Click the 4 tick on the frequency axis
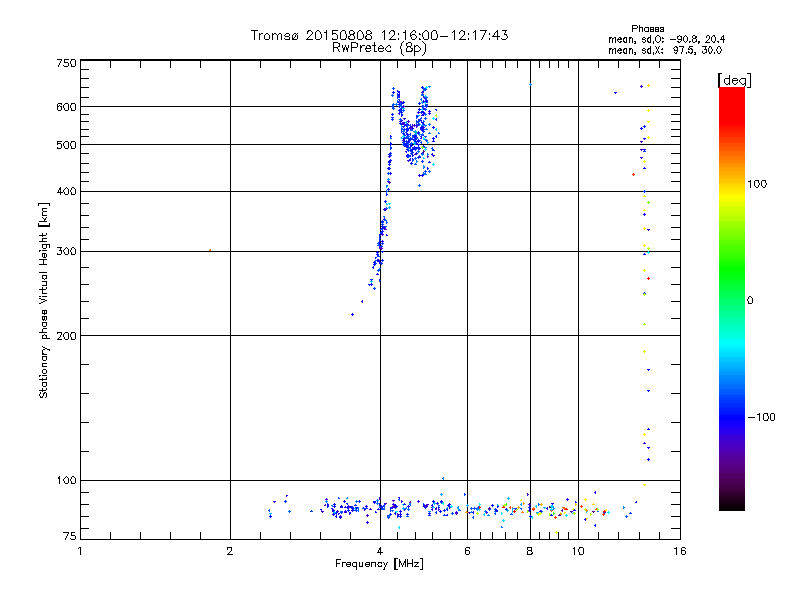This screenshot has height=600, width=800. [380, 551]
